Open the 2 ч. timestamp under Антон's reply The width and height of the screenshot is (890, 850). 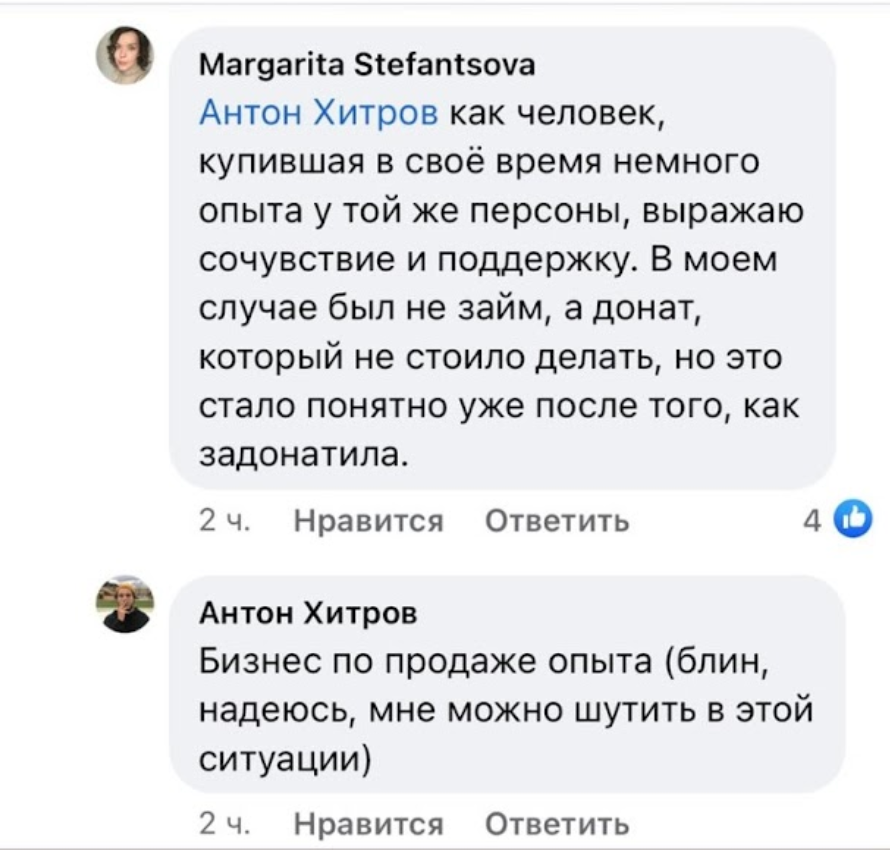tap(224, 823)
